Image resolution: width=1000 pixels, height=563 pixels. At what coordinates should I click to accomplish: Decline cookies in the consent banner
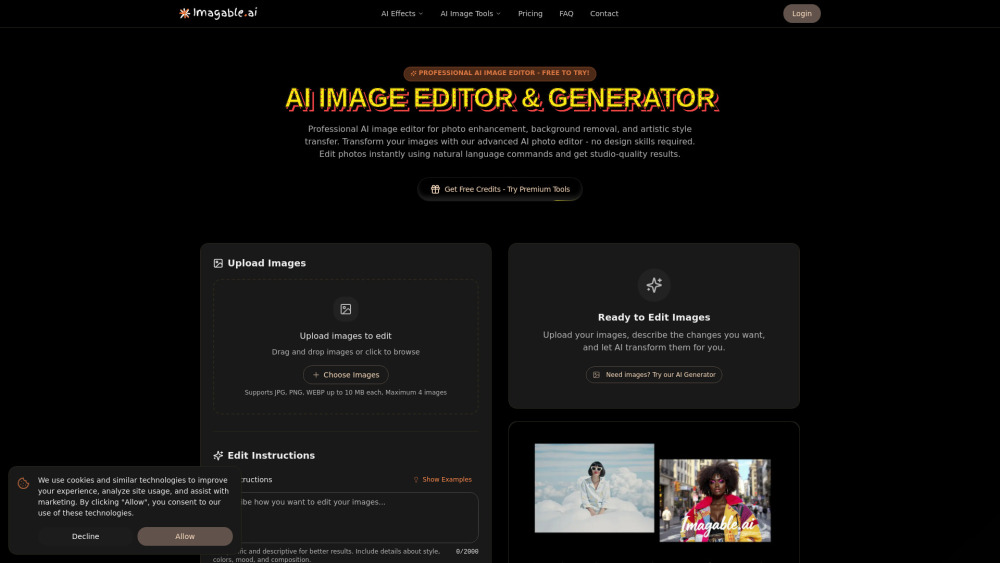(86, 536)
